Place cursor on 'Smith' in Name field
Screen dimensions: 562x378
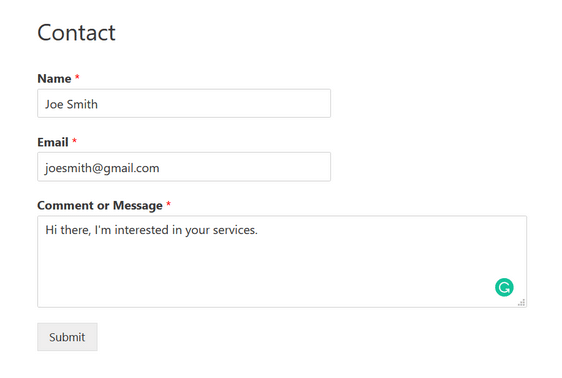click(82, 104)
